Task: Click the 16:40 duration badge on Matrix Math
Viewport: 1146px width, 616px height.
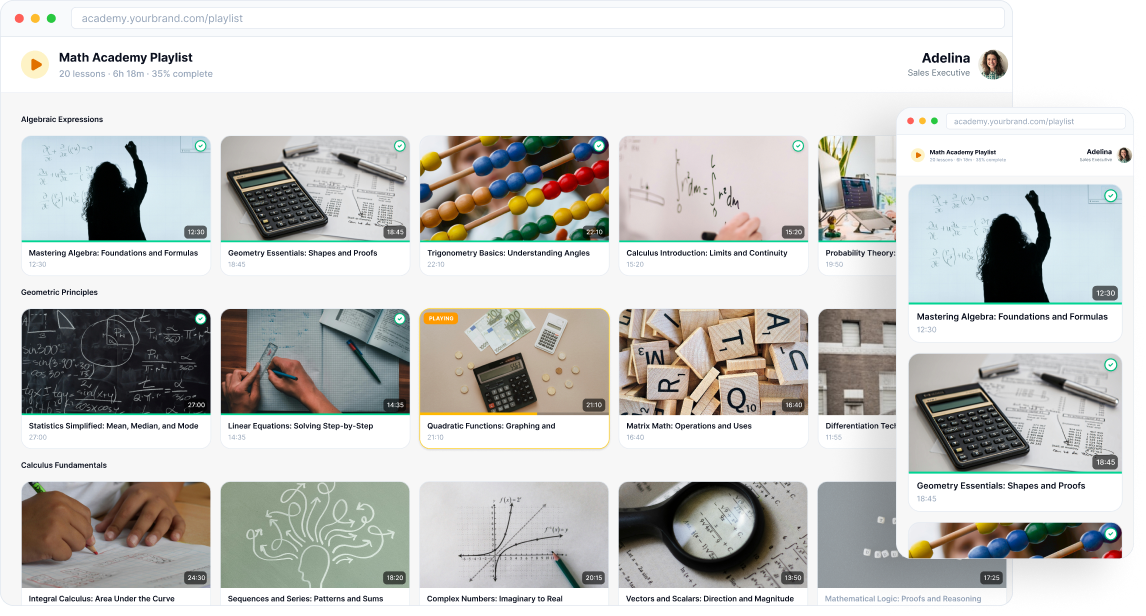Action: [x=793, y=405]
